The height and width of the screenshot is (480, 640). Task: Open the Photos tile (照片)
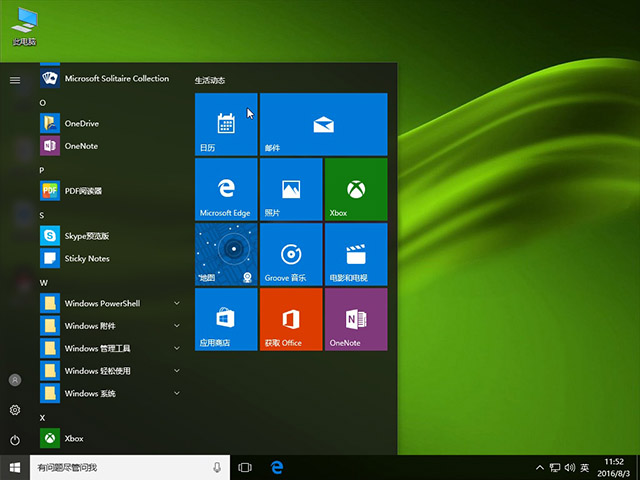click(290, 189)
